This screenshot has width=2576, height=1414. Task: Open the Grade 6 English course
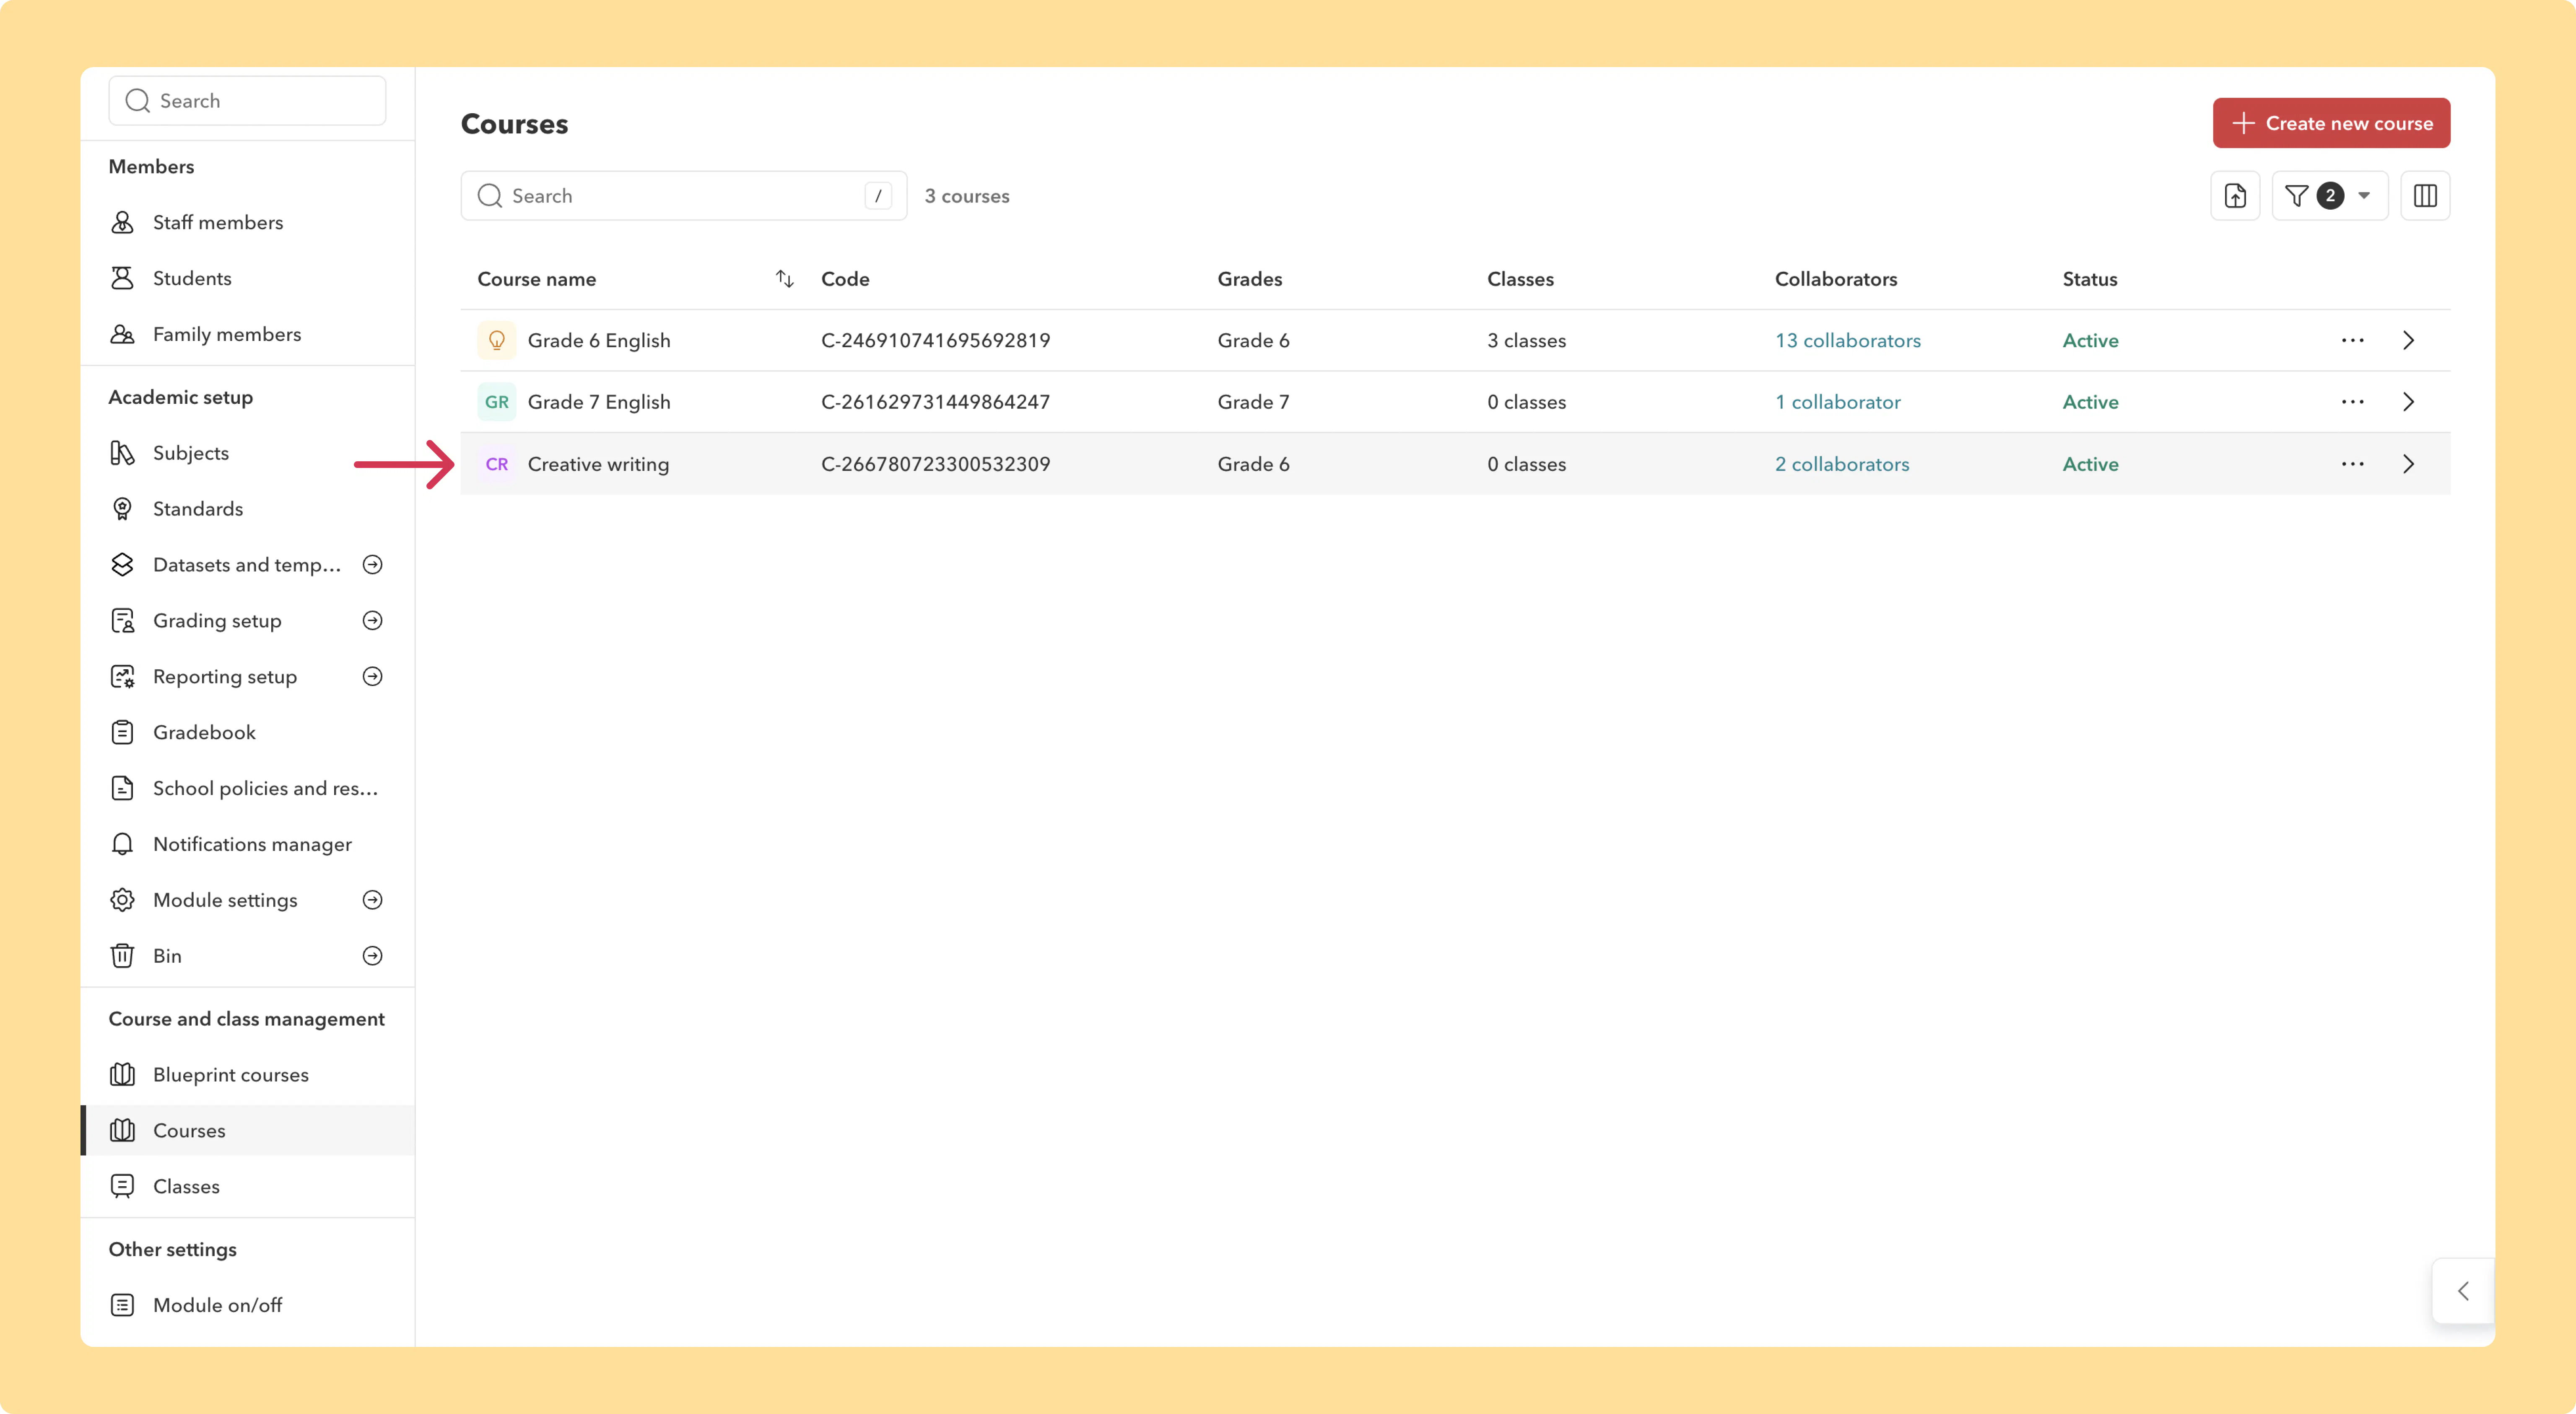tap(599, 340)
